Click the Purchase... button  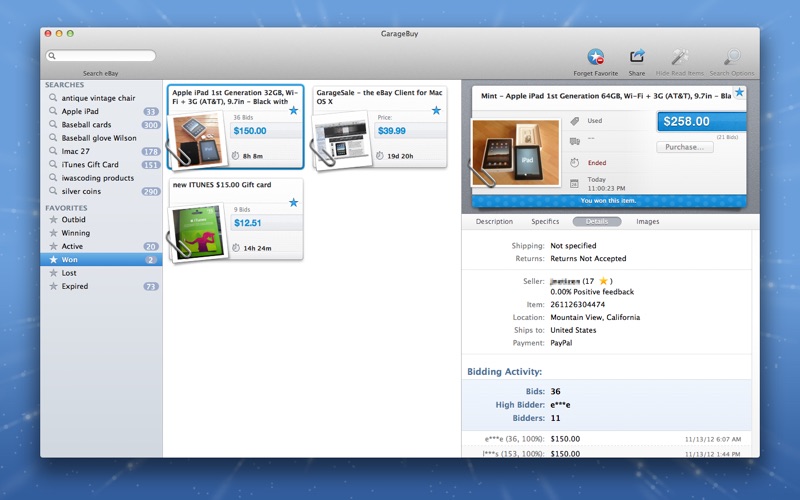(x=685, y=147)
